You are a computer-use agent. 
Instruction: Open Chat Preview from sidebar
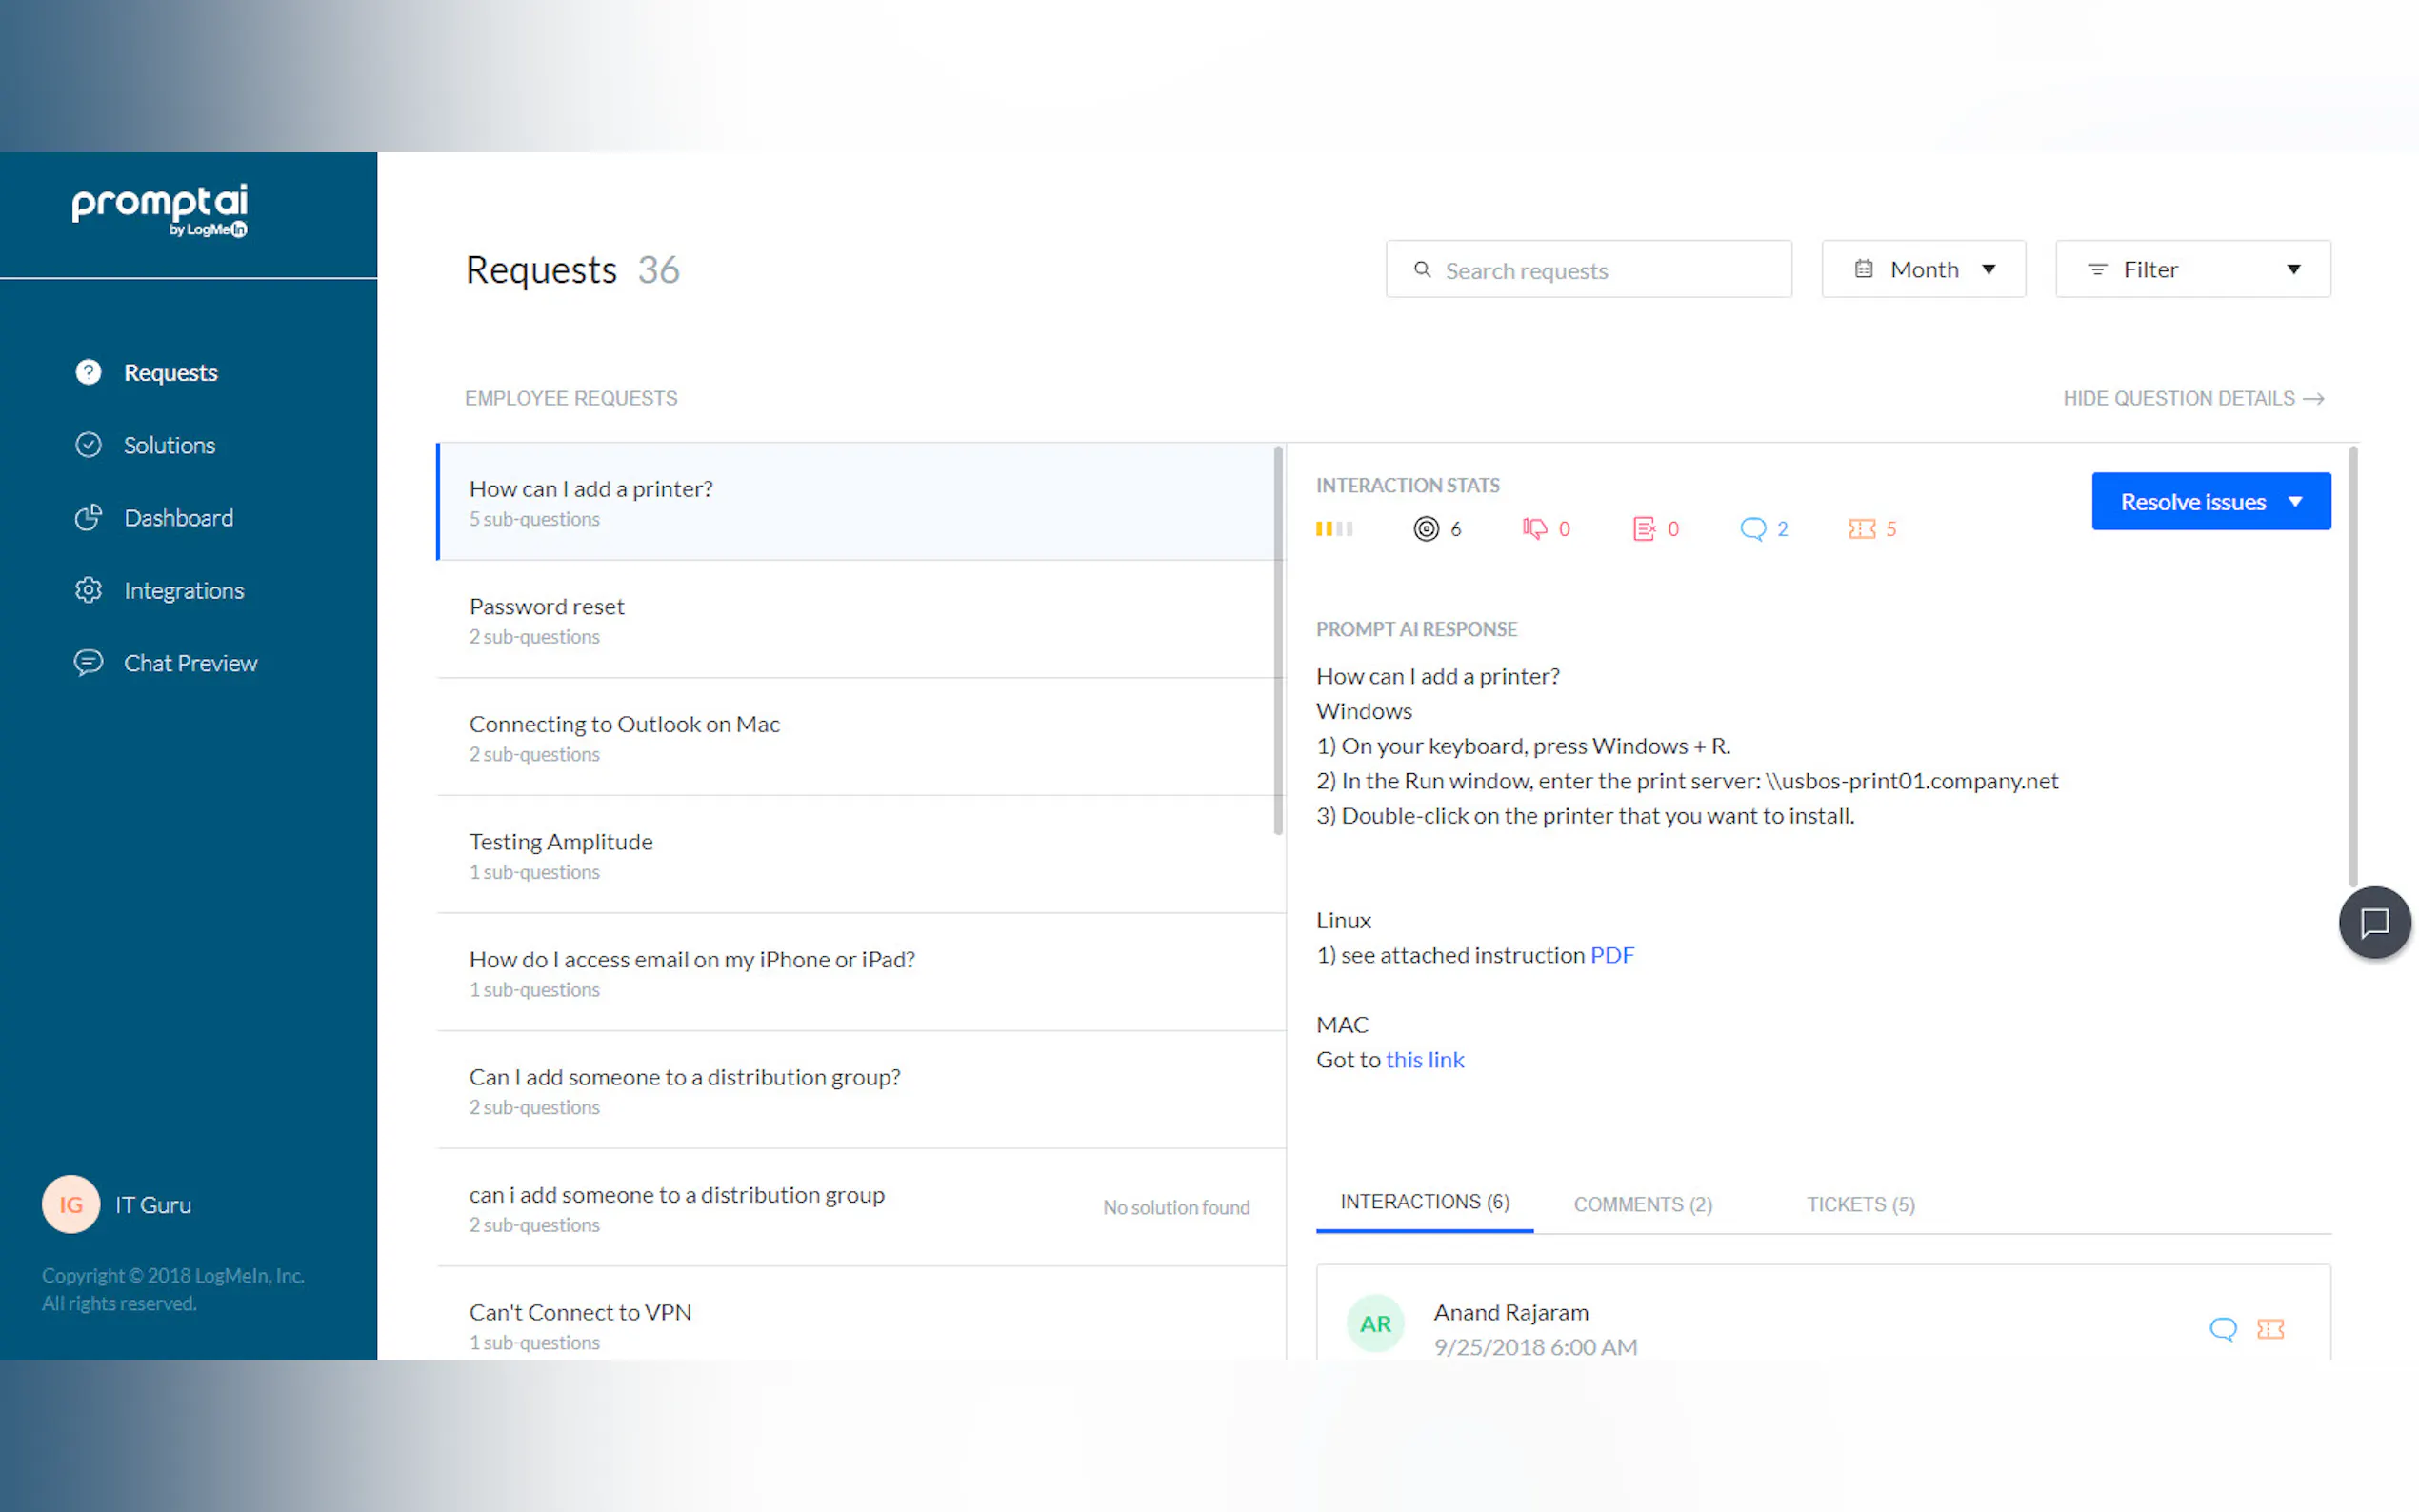click(x=190, y=663)
